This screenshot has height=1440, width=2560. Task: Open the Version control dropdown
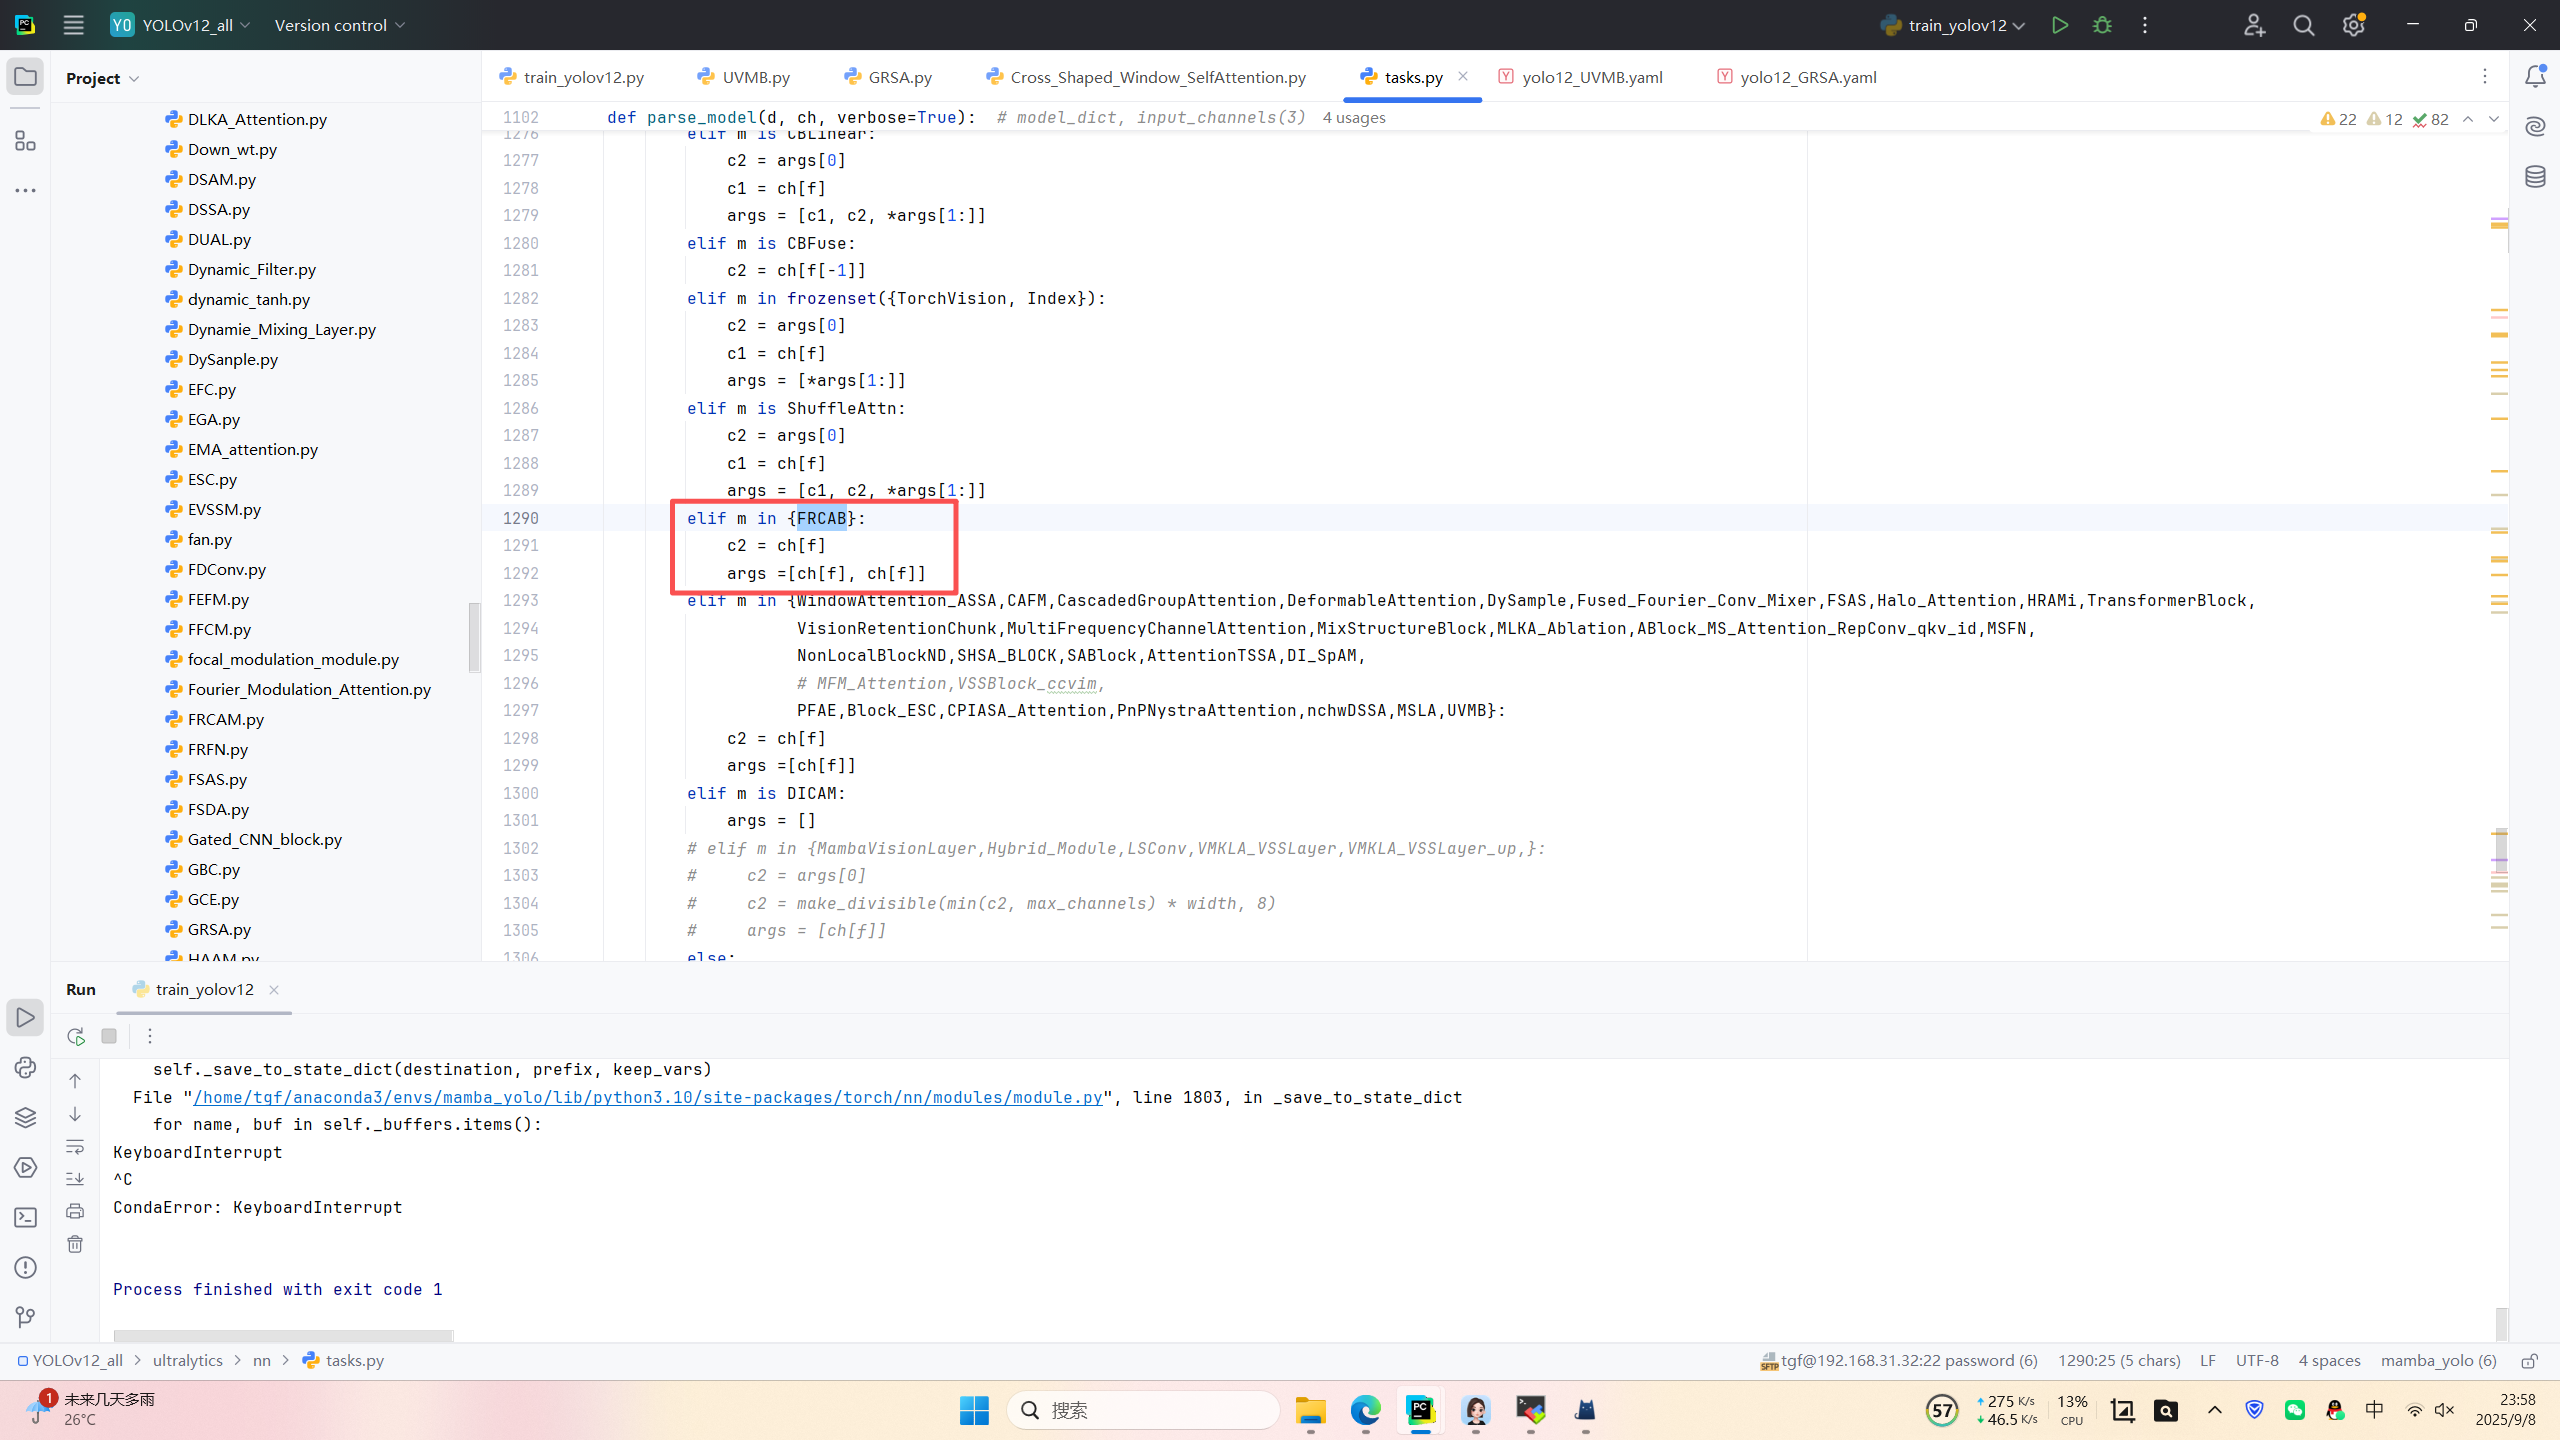pos(340,25)
